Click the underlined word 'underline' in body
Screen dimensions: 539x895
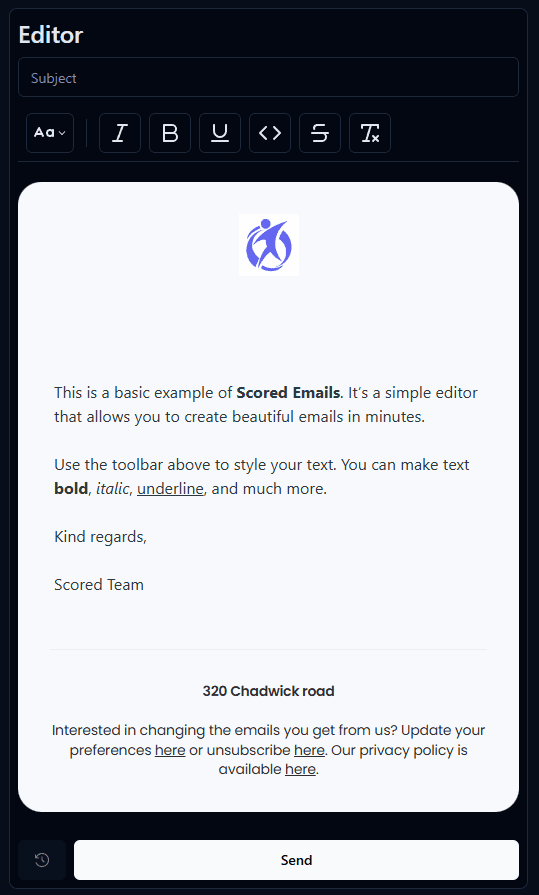[170, 489]
